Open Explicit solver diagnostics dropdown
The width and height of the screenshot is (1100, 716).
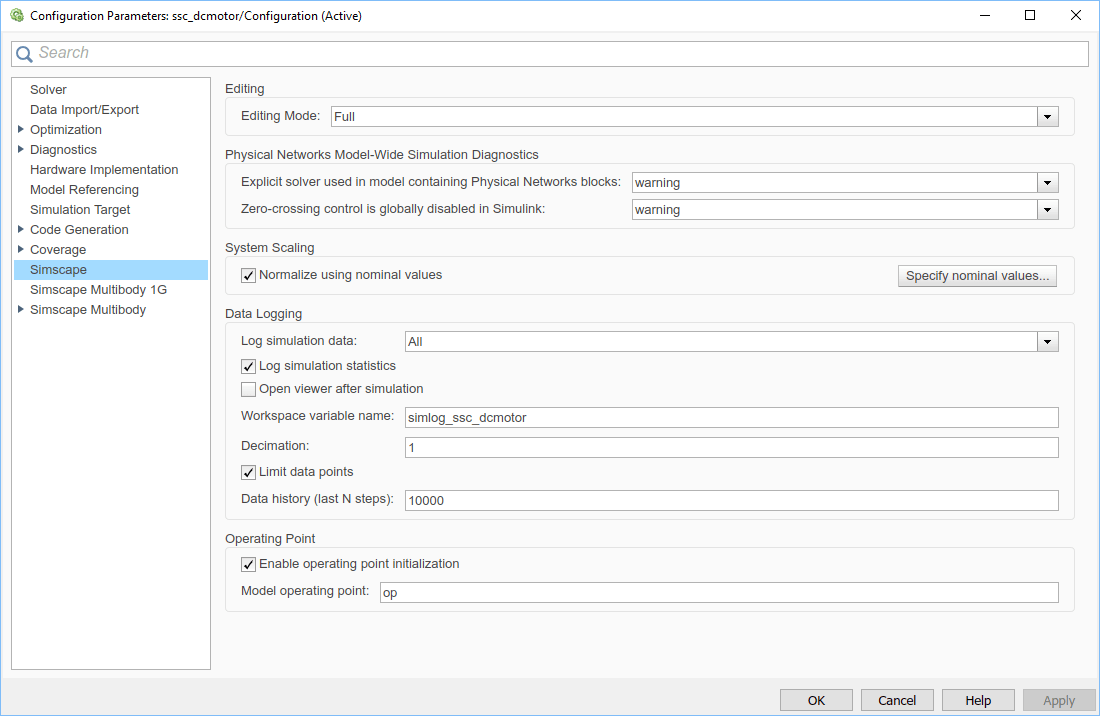pos(1047,183)
